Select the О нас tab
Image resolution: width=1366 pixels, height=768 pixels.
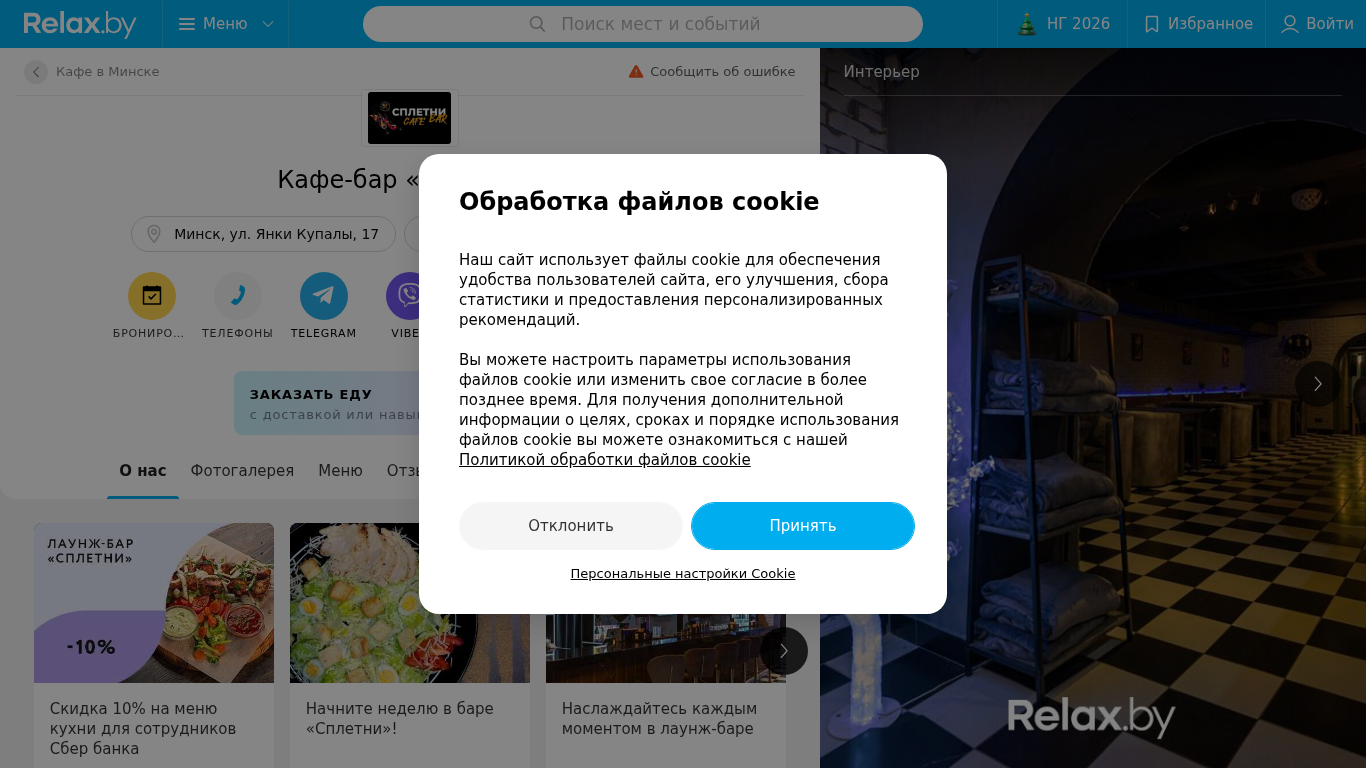[x=143, y=470]
